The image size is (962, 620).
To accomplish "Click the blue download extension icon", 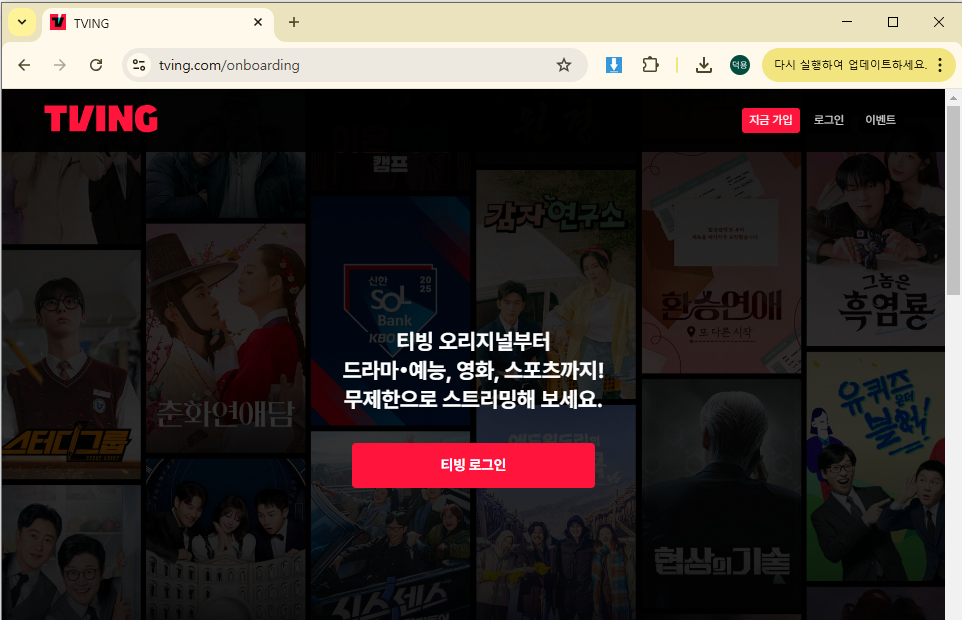I will [614, 65].
